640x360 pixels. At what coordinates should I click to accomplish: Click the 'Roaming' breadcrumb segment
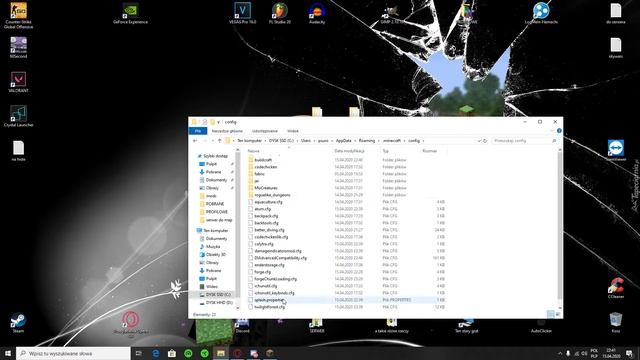coord(367,141)
